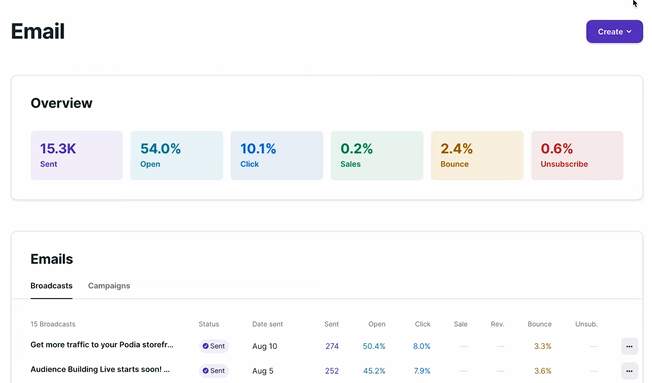Image resolution: width=652 pixels, height=383 pixels.
Task: Click the "15 Broadcasts" count label
Action: tap(53, 324)
